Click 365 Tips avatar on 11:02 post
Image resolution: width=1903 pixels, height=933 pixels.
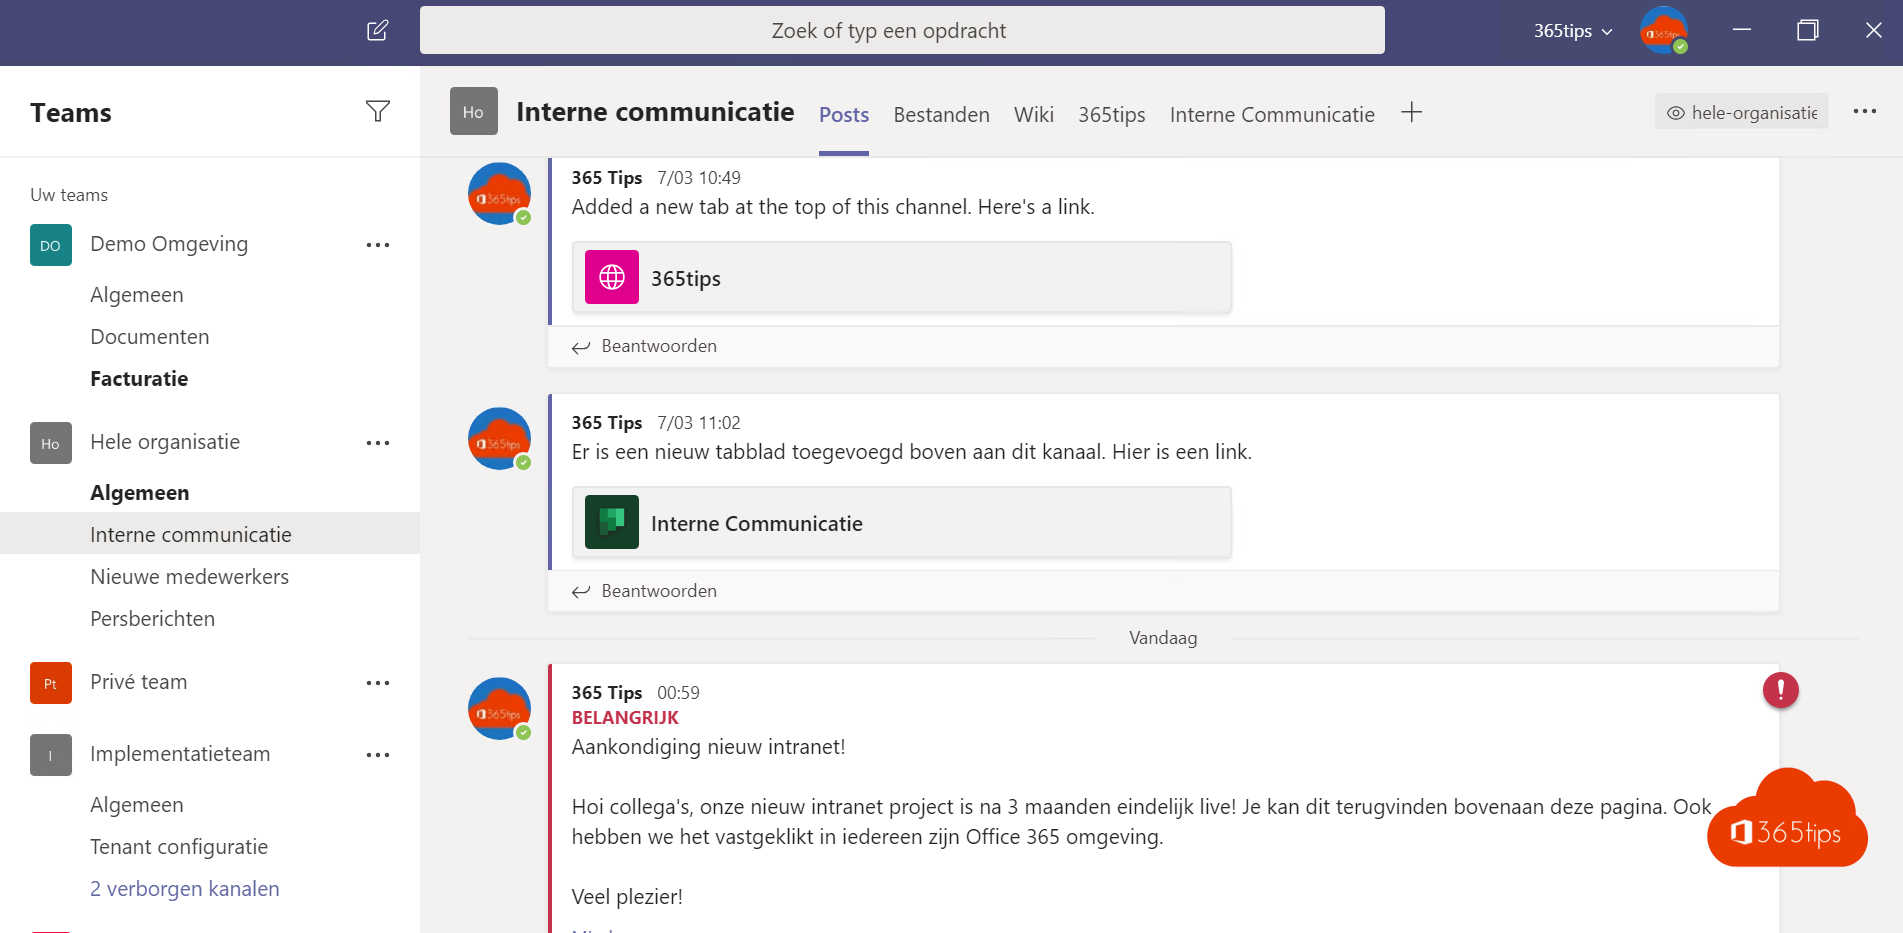499,439
